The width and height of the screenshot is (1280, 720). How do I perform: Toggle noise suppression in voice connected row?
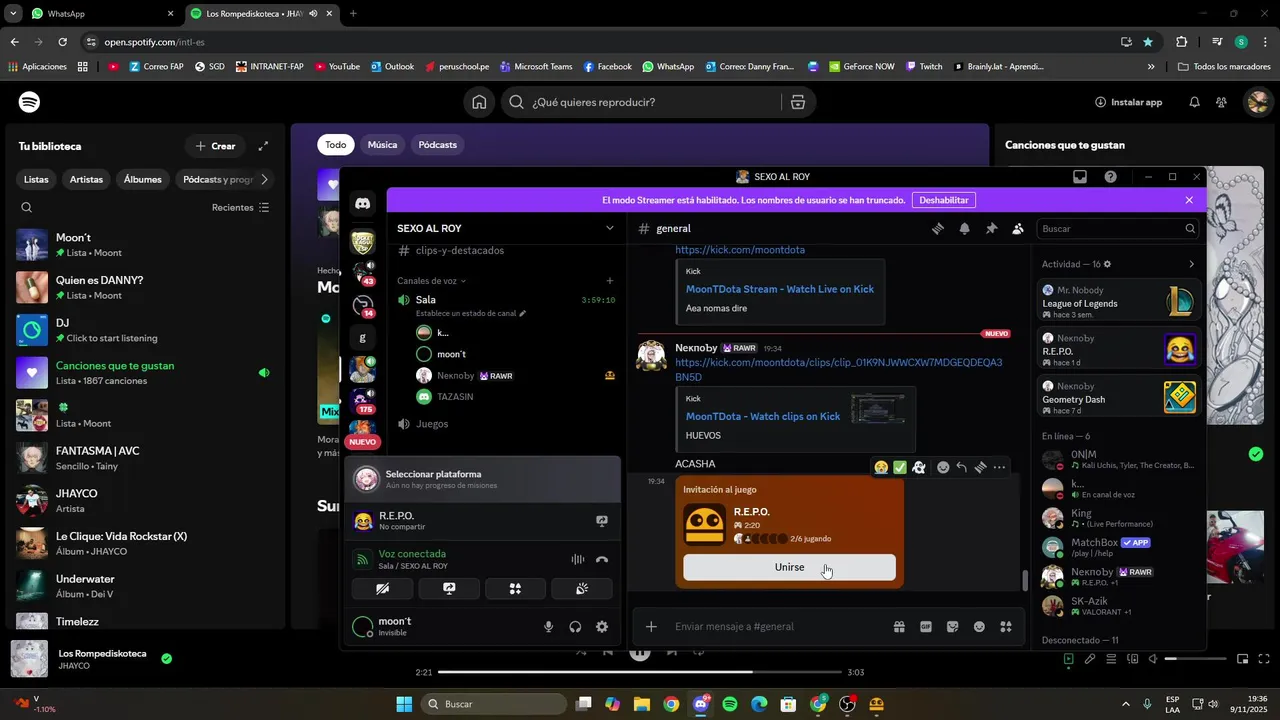coord(577,560)
